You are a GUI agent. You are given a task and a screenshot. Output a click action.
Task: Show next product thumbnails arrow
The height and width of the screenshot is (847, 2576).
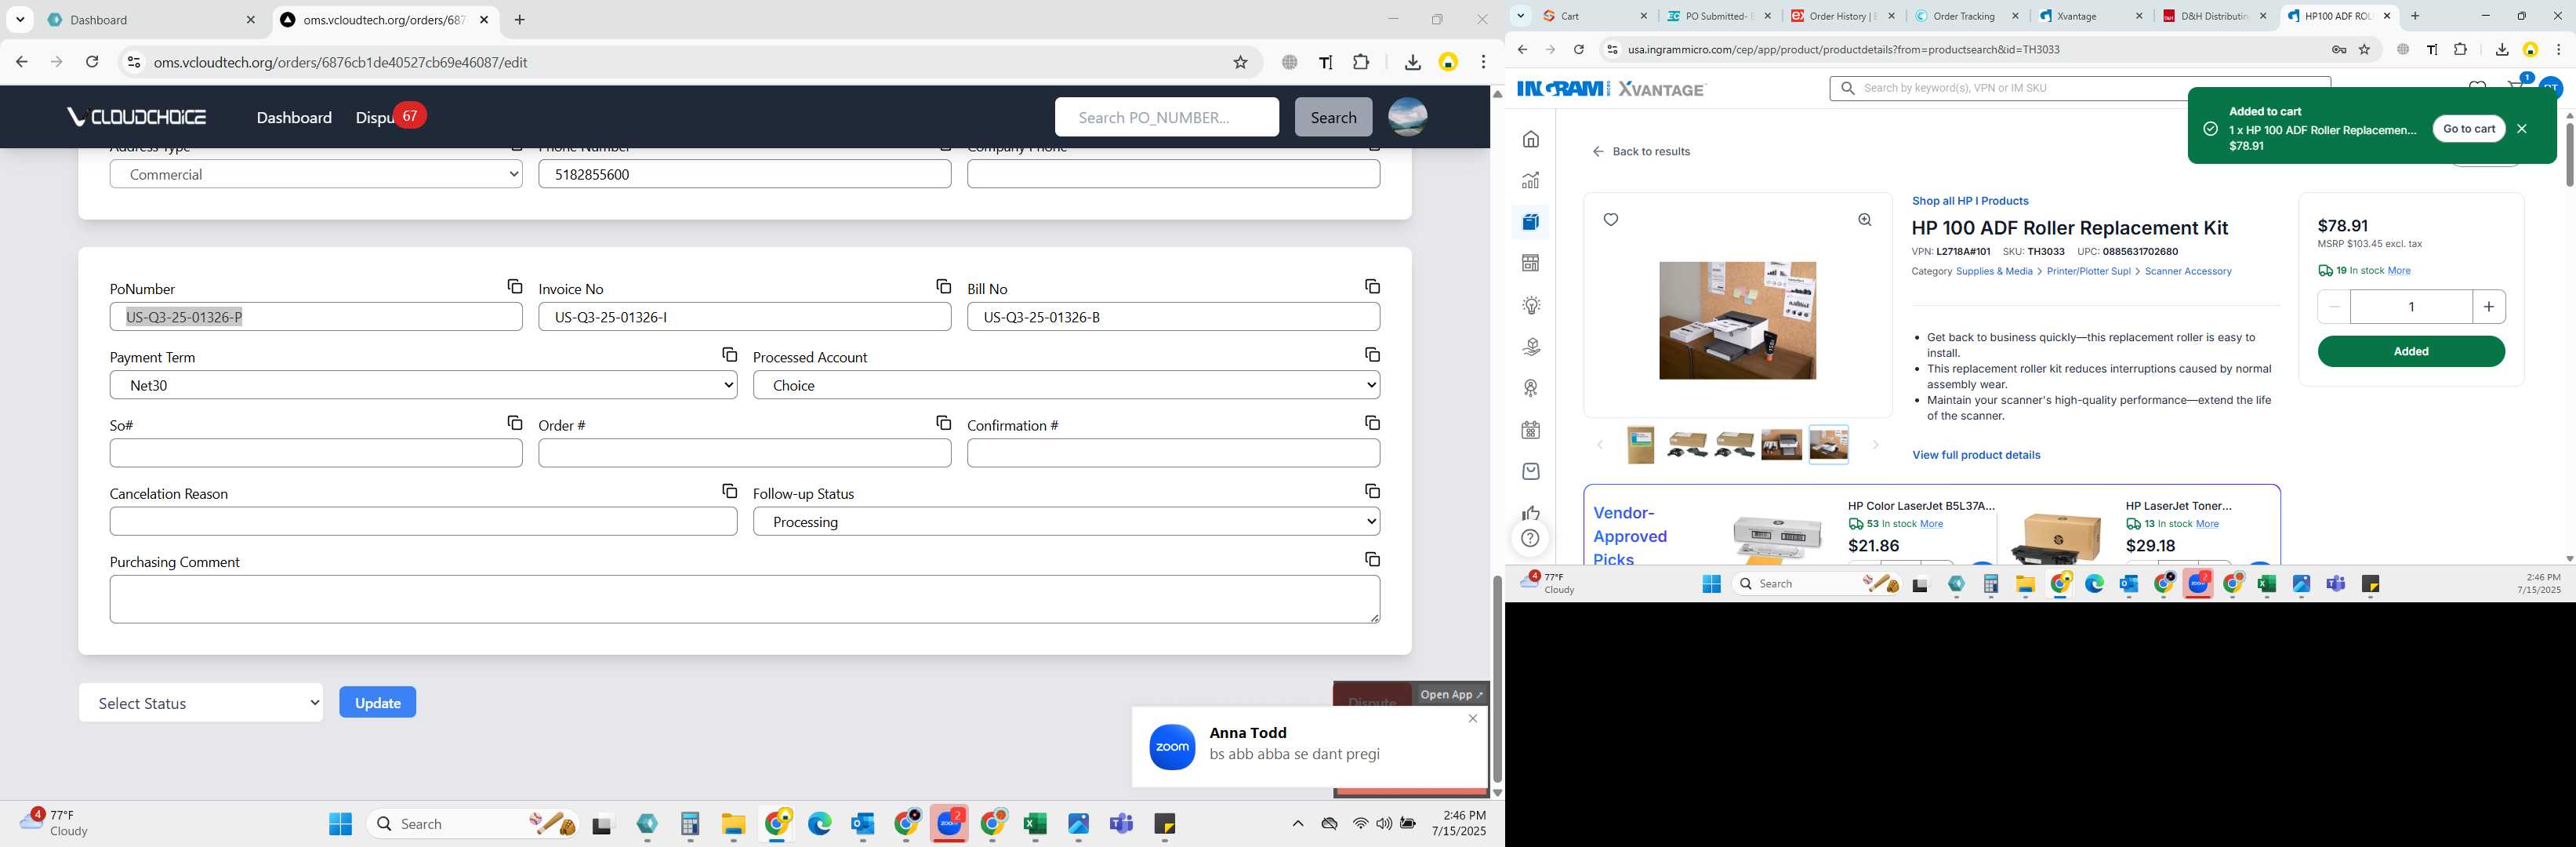point(1875,445)
